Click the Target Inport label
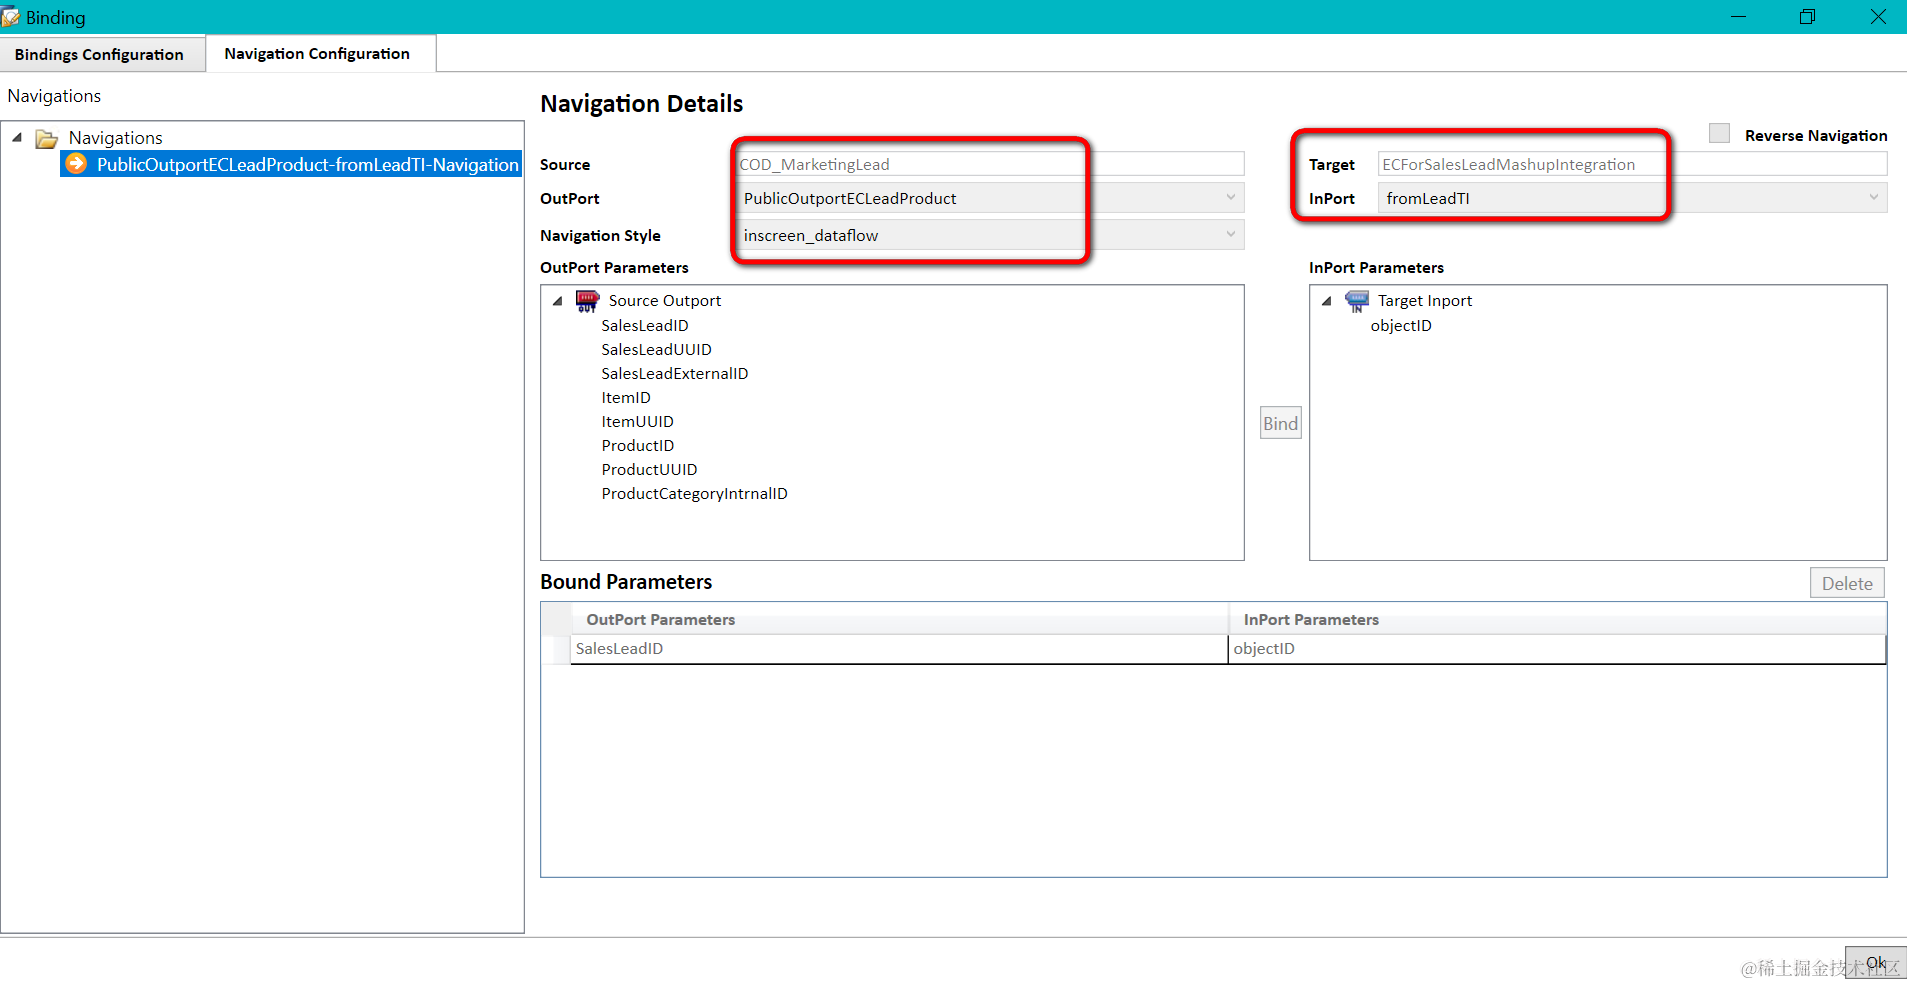 pos(1425,300)
